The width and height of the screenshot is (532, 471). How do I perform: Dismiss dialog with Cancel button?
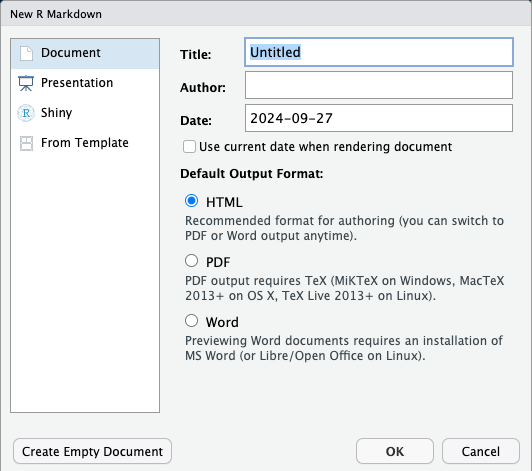[481, 451]
